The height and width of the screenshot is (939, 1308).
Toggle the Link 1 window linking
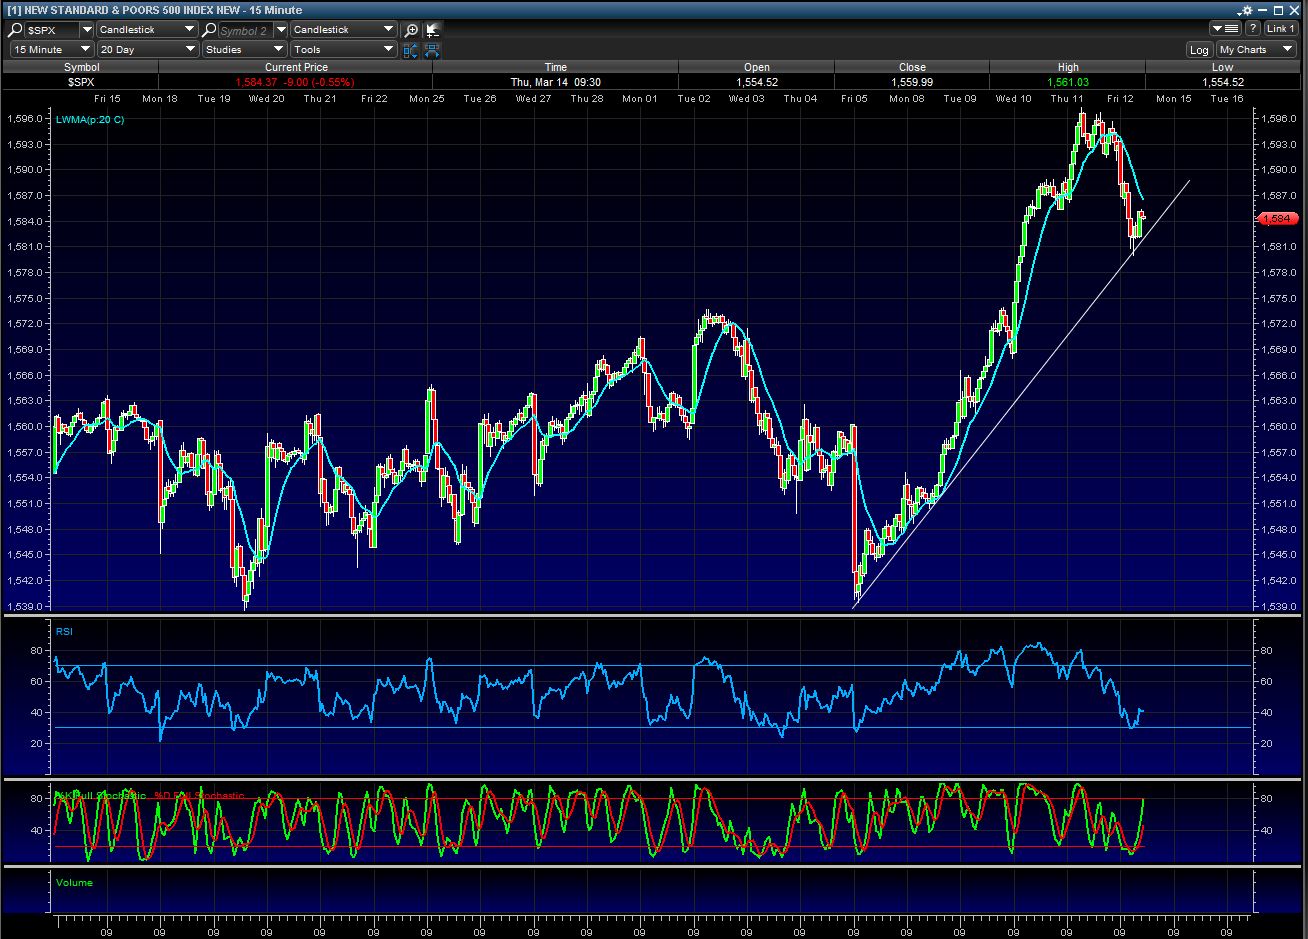(1280, 29)
